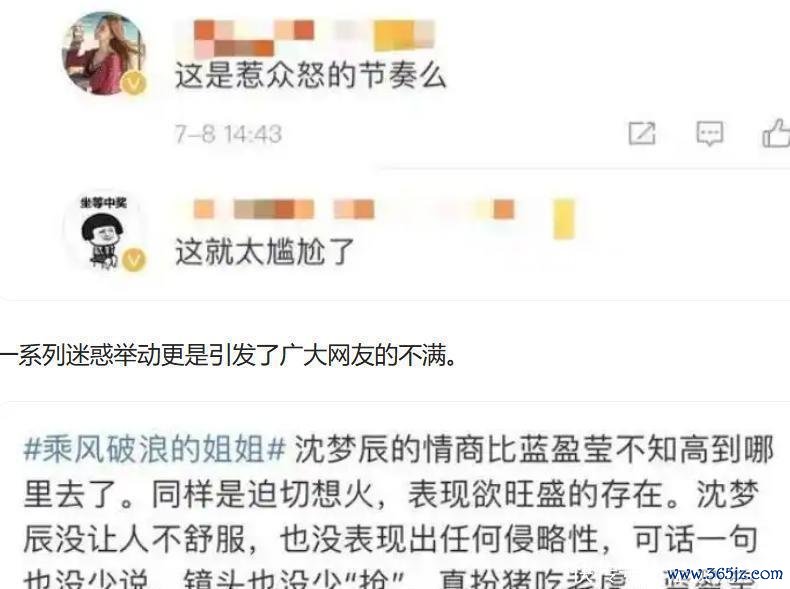Click the article sentence about 广大网友的不满
Screen dimensions: 790x589
coord(228,356)
